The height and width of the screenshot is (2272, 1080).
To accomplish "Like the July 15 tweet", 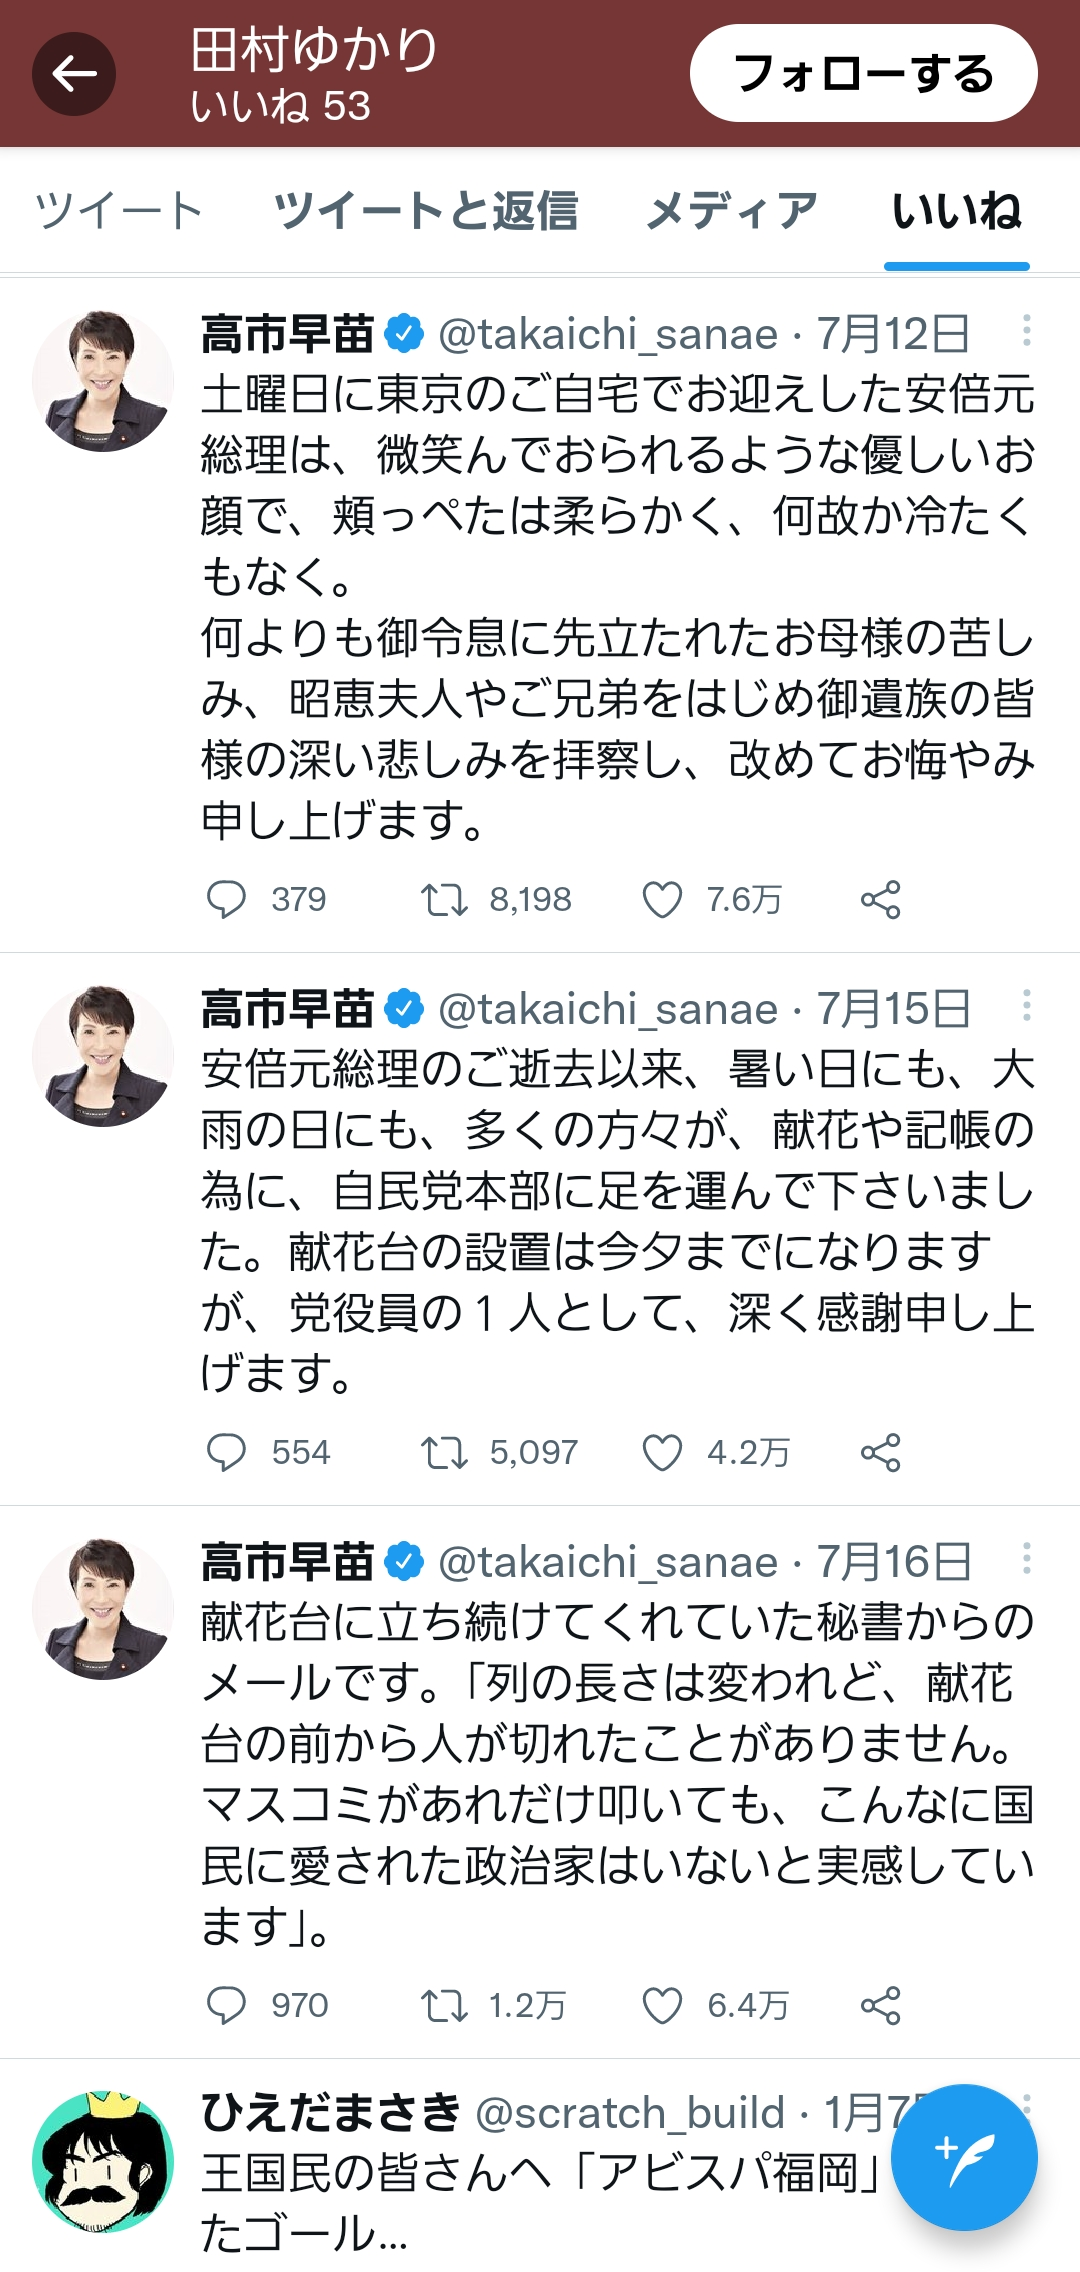I will pyautogui.click(x=662, y=1453).
